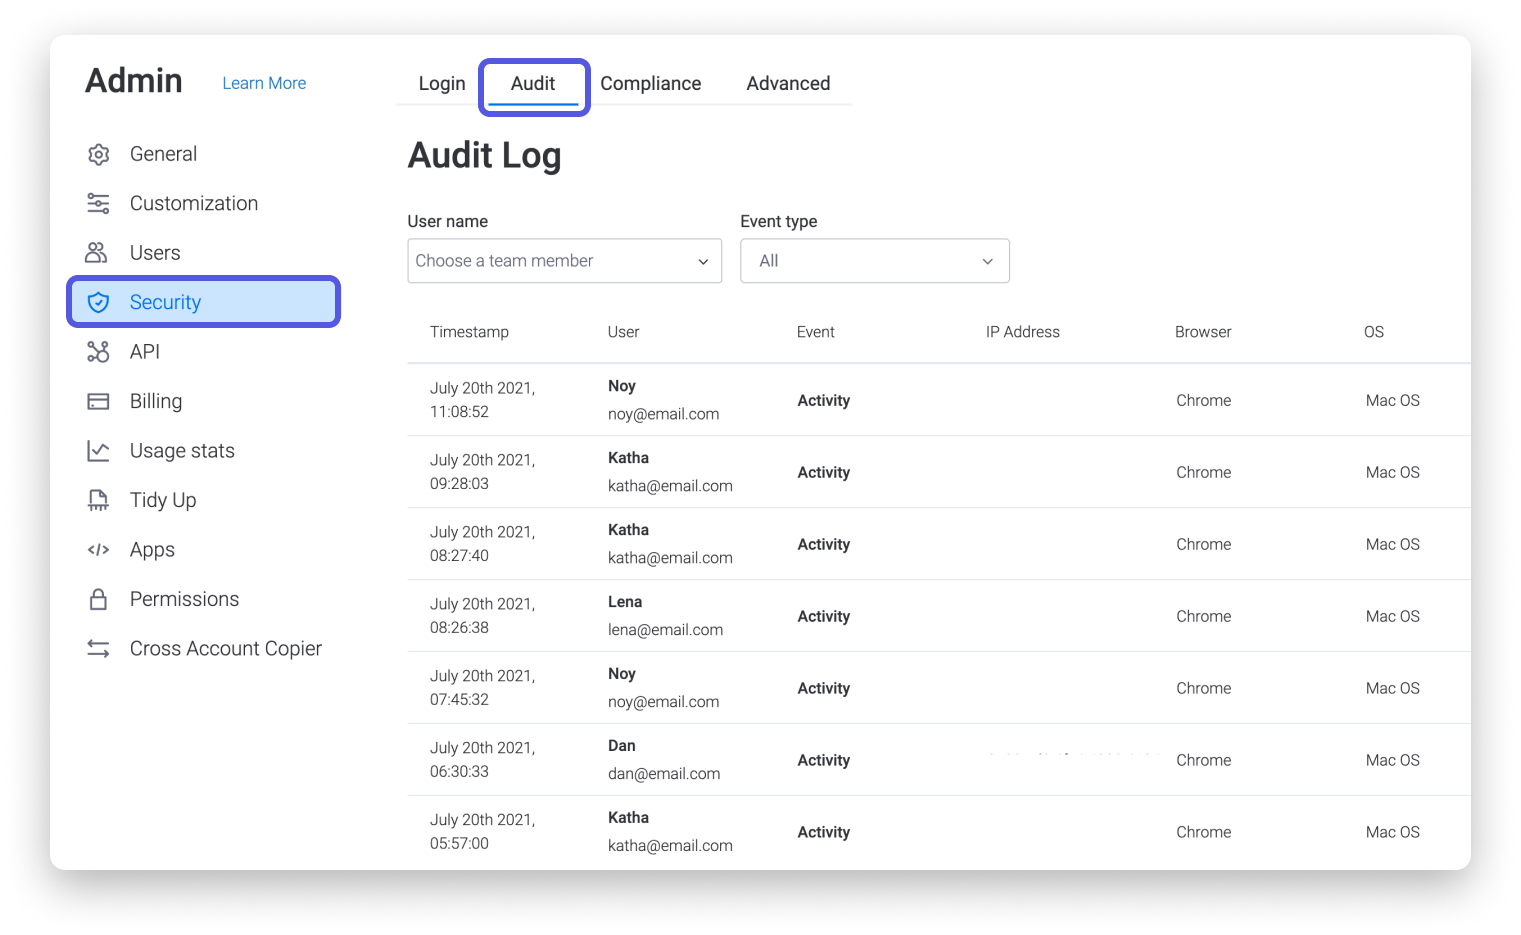Click the Browser column header
Image resolution: width=1521 pixels, height=935 pixels.
(x=1203, y=332)
